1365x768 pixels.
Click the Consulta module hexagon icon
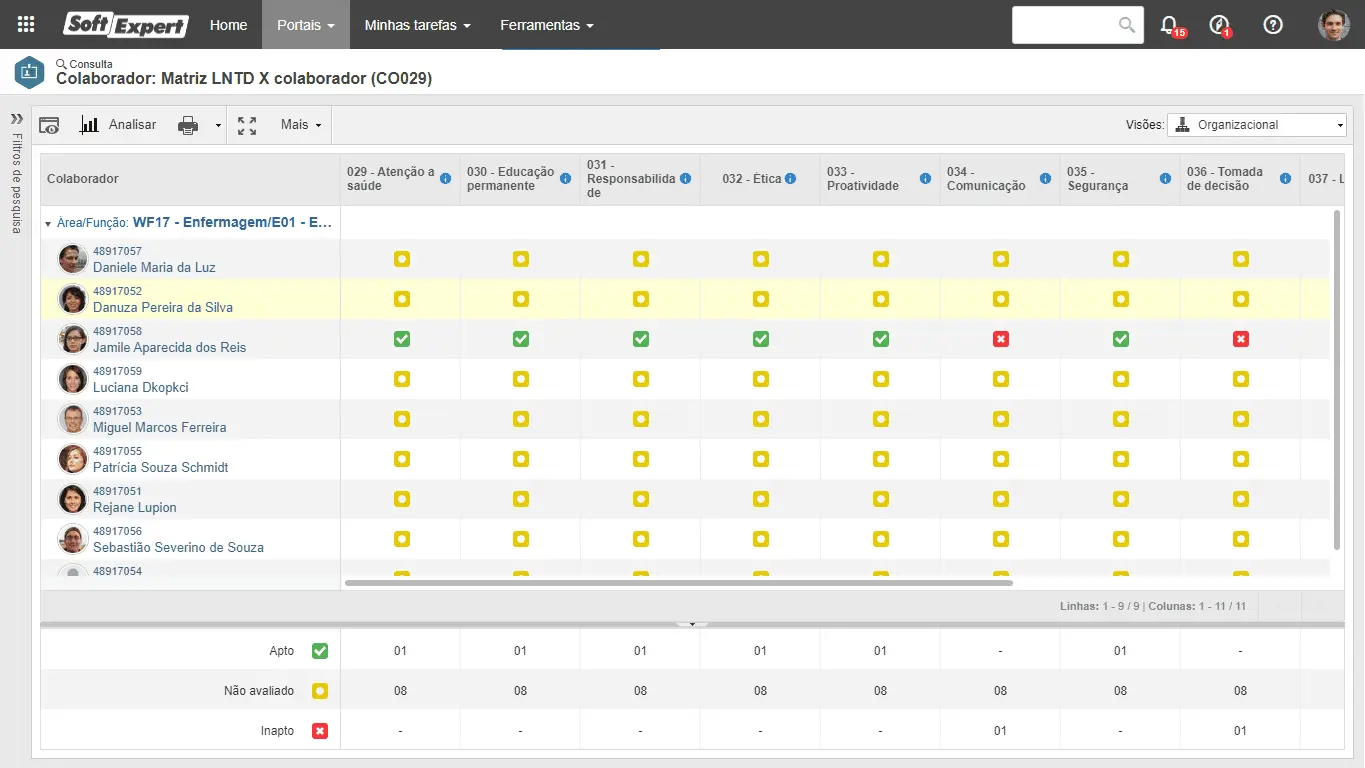tap(29, 72)
